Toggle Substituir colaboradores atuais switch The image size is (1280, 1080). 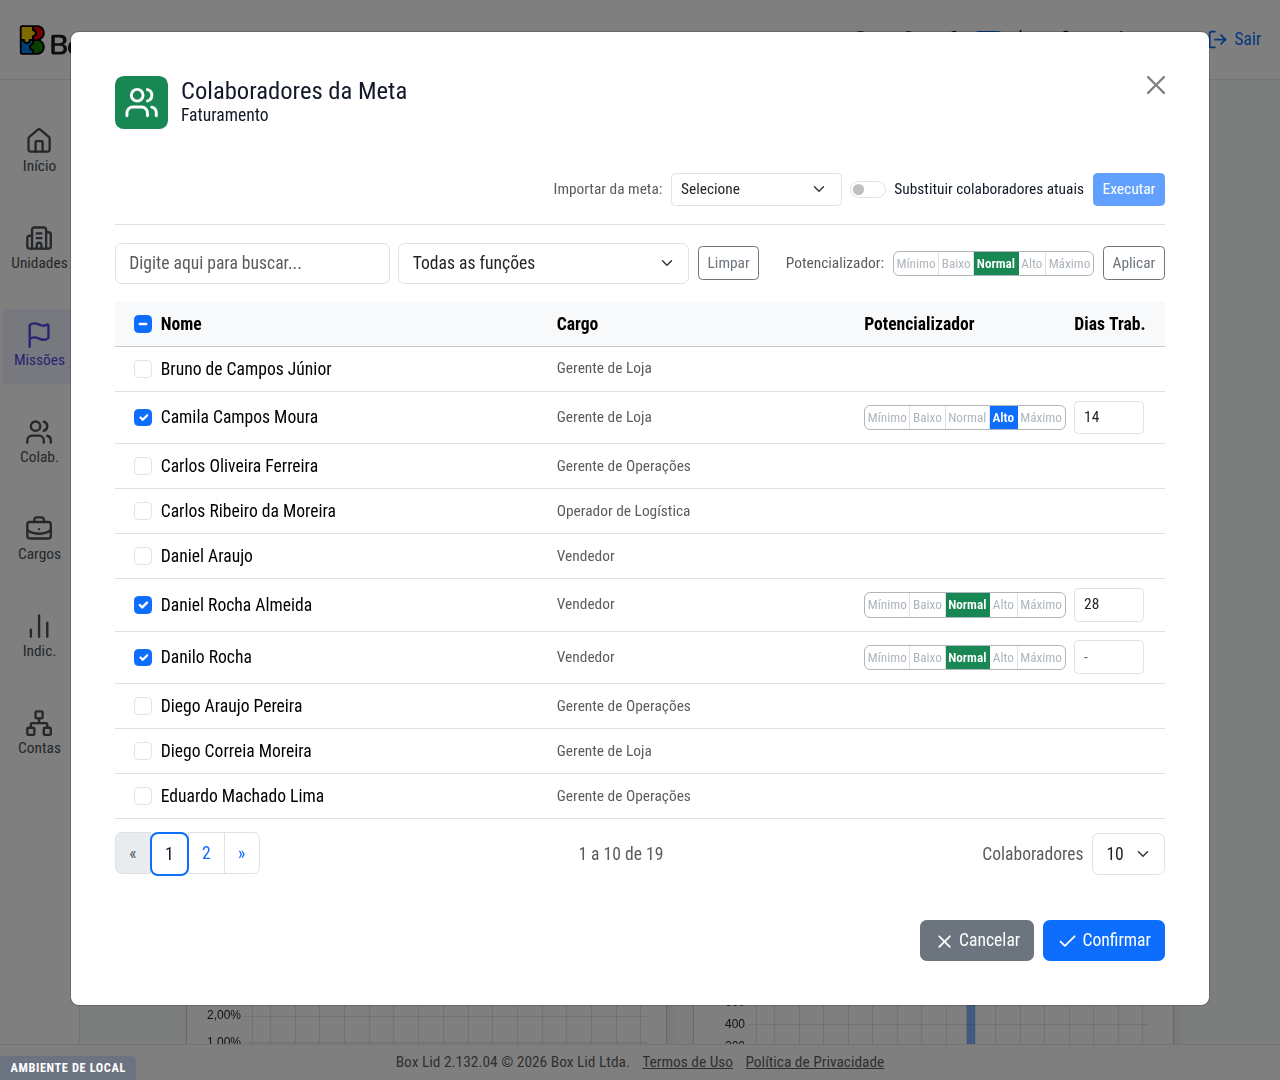tap(868, 190)
